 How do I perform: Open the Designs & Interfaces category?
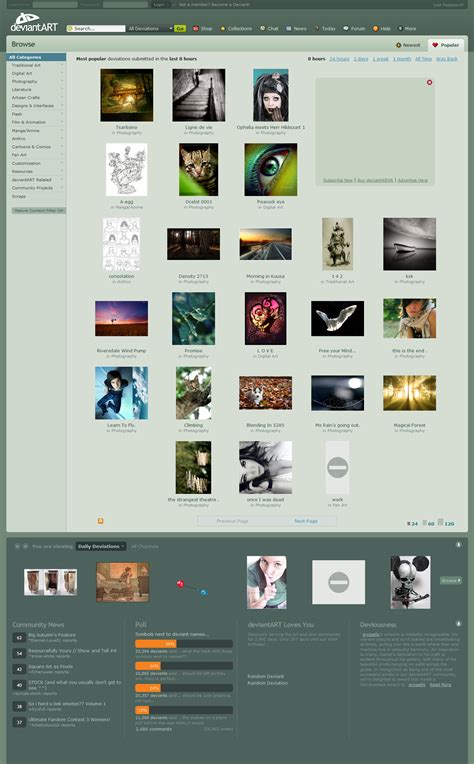click(33, 106)
